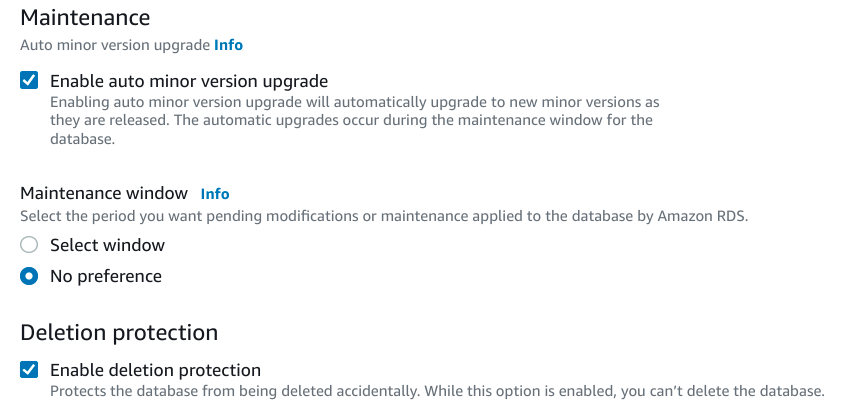This screenshot has width=841, height=419.
Task: Choose the Select window radio button
Action: (x=30, y=245)
